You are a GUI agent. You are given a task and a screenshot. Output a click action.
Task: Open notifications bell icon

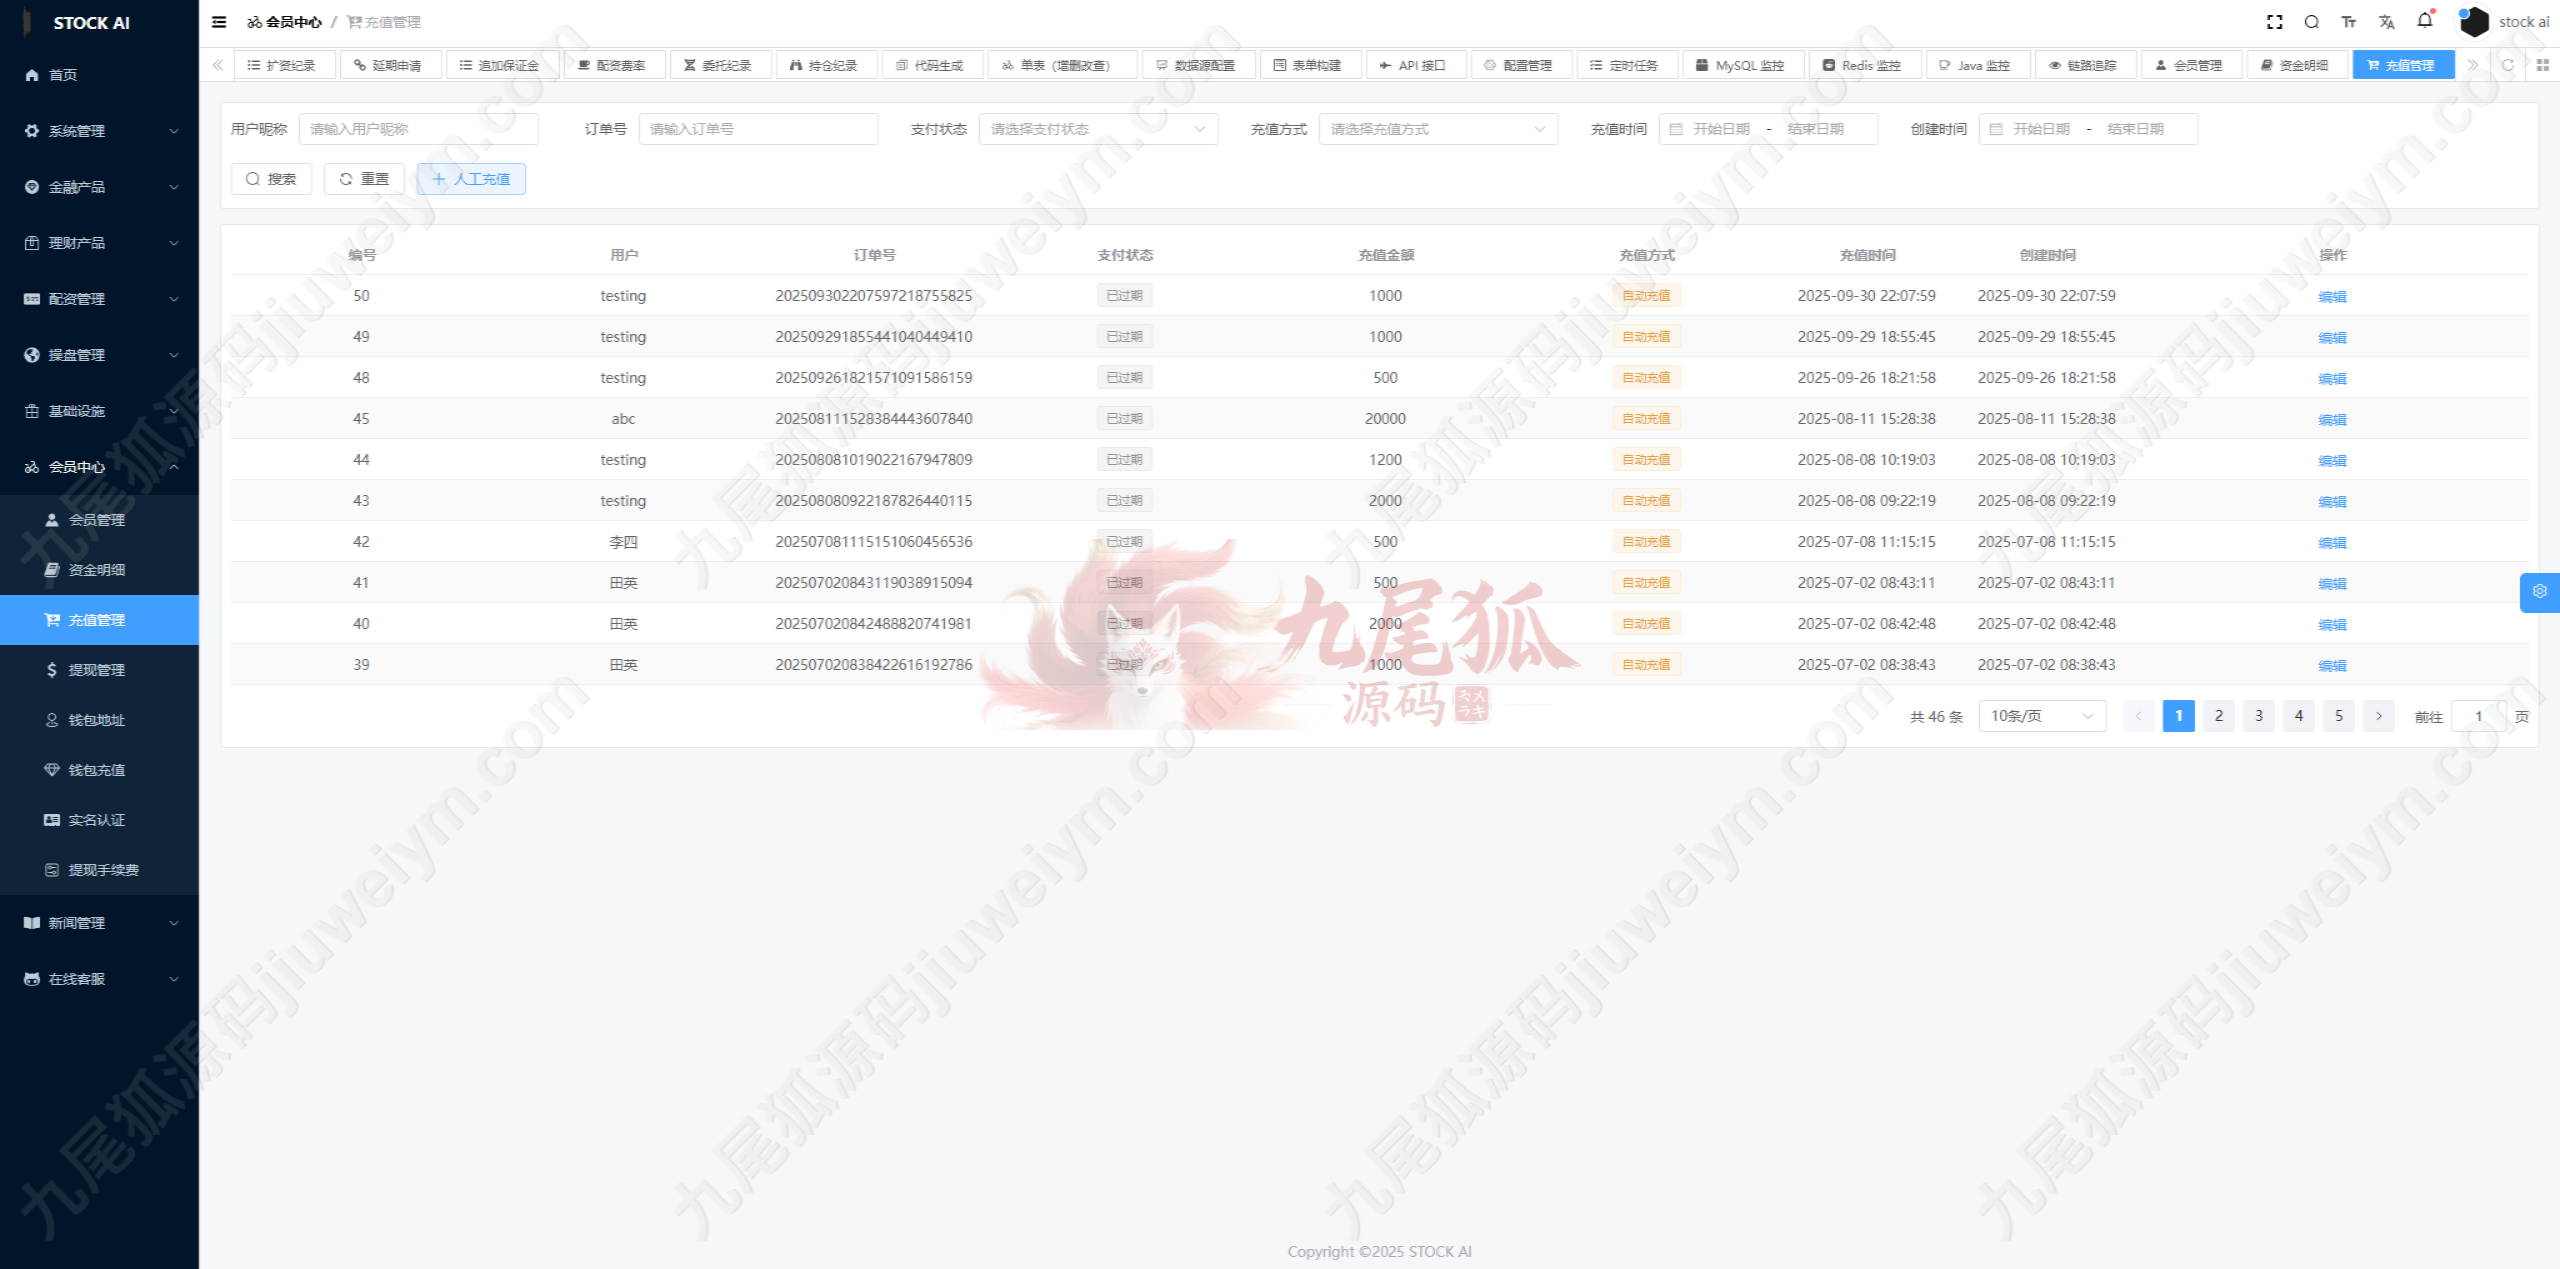point(2425,21)
